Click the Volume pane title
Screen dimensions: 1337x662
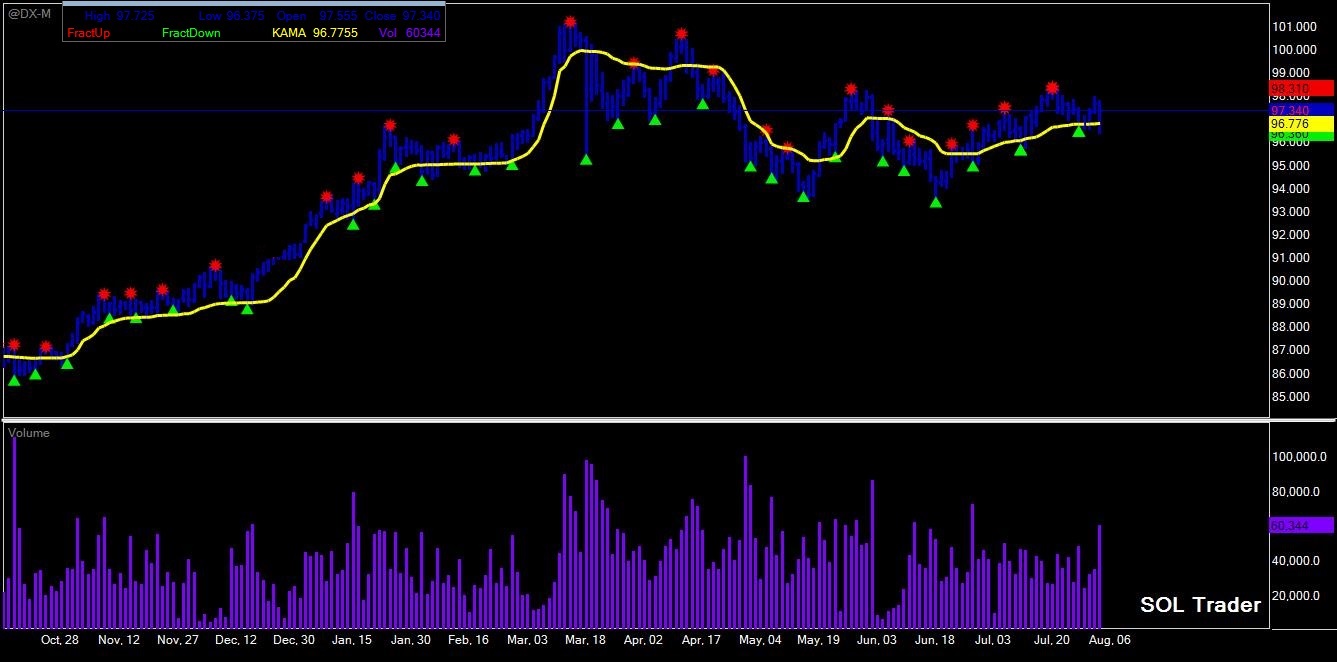point(29,433)
